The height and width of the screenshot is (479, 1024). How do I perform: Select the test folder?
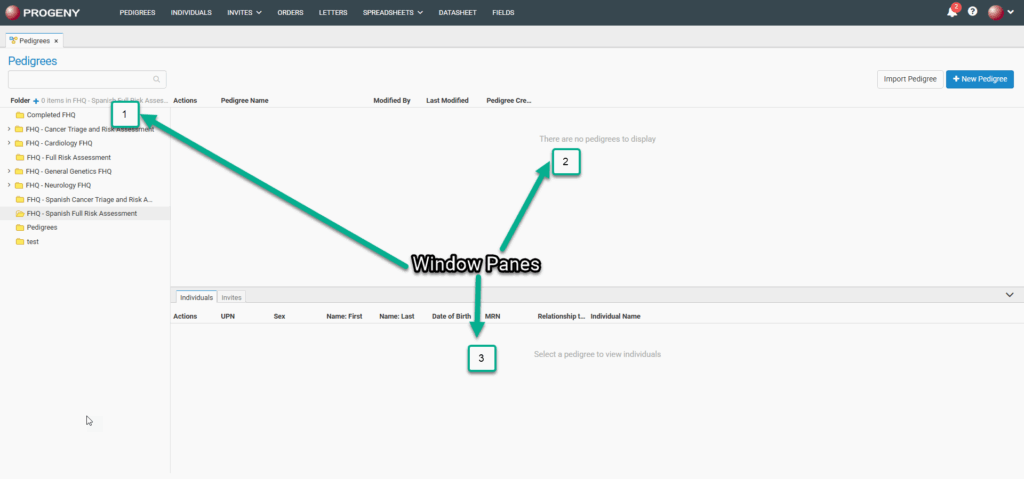(x=34, y=241)
